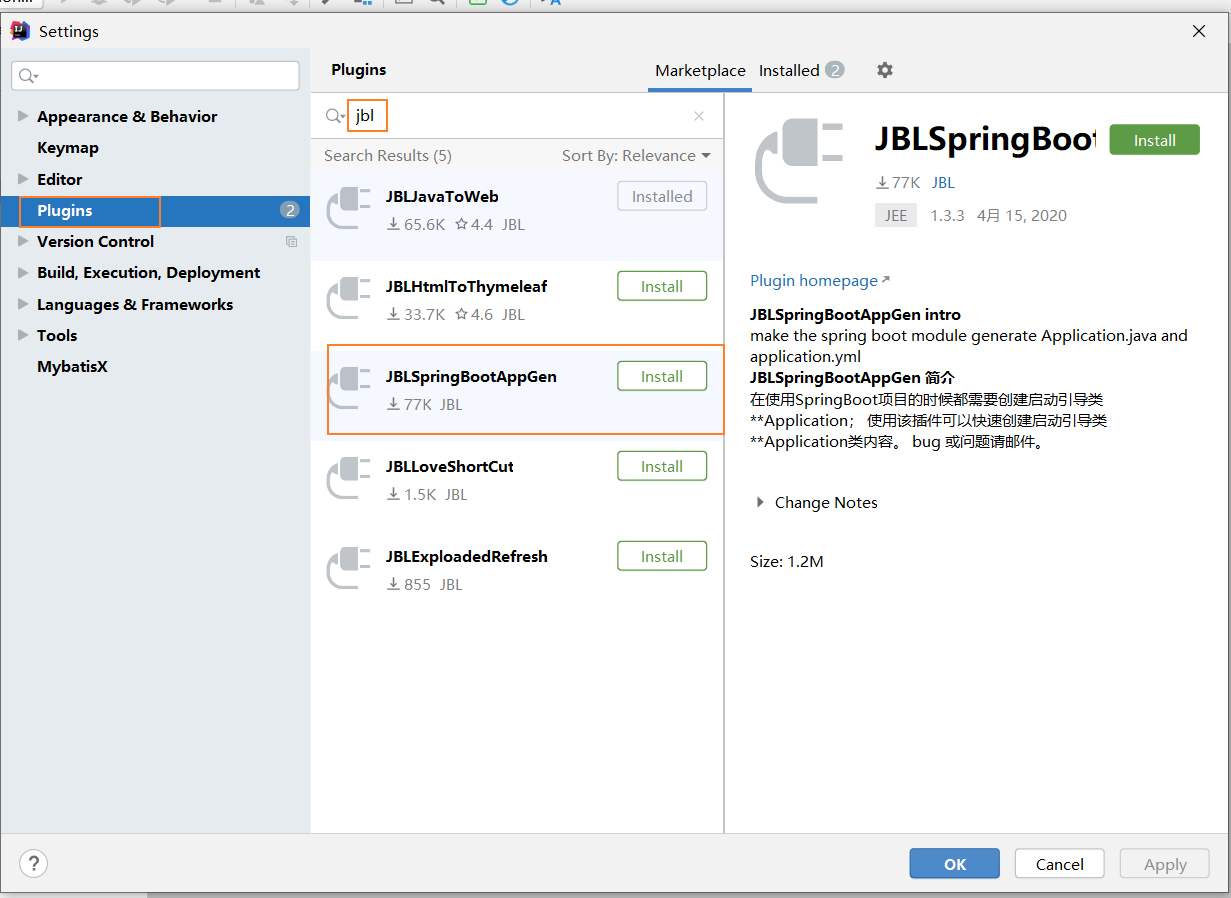Expand the Editor settings node
The width and height of the screenshot is (1231, 898).
[x=23, y=179]
